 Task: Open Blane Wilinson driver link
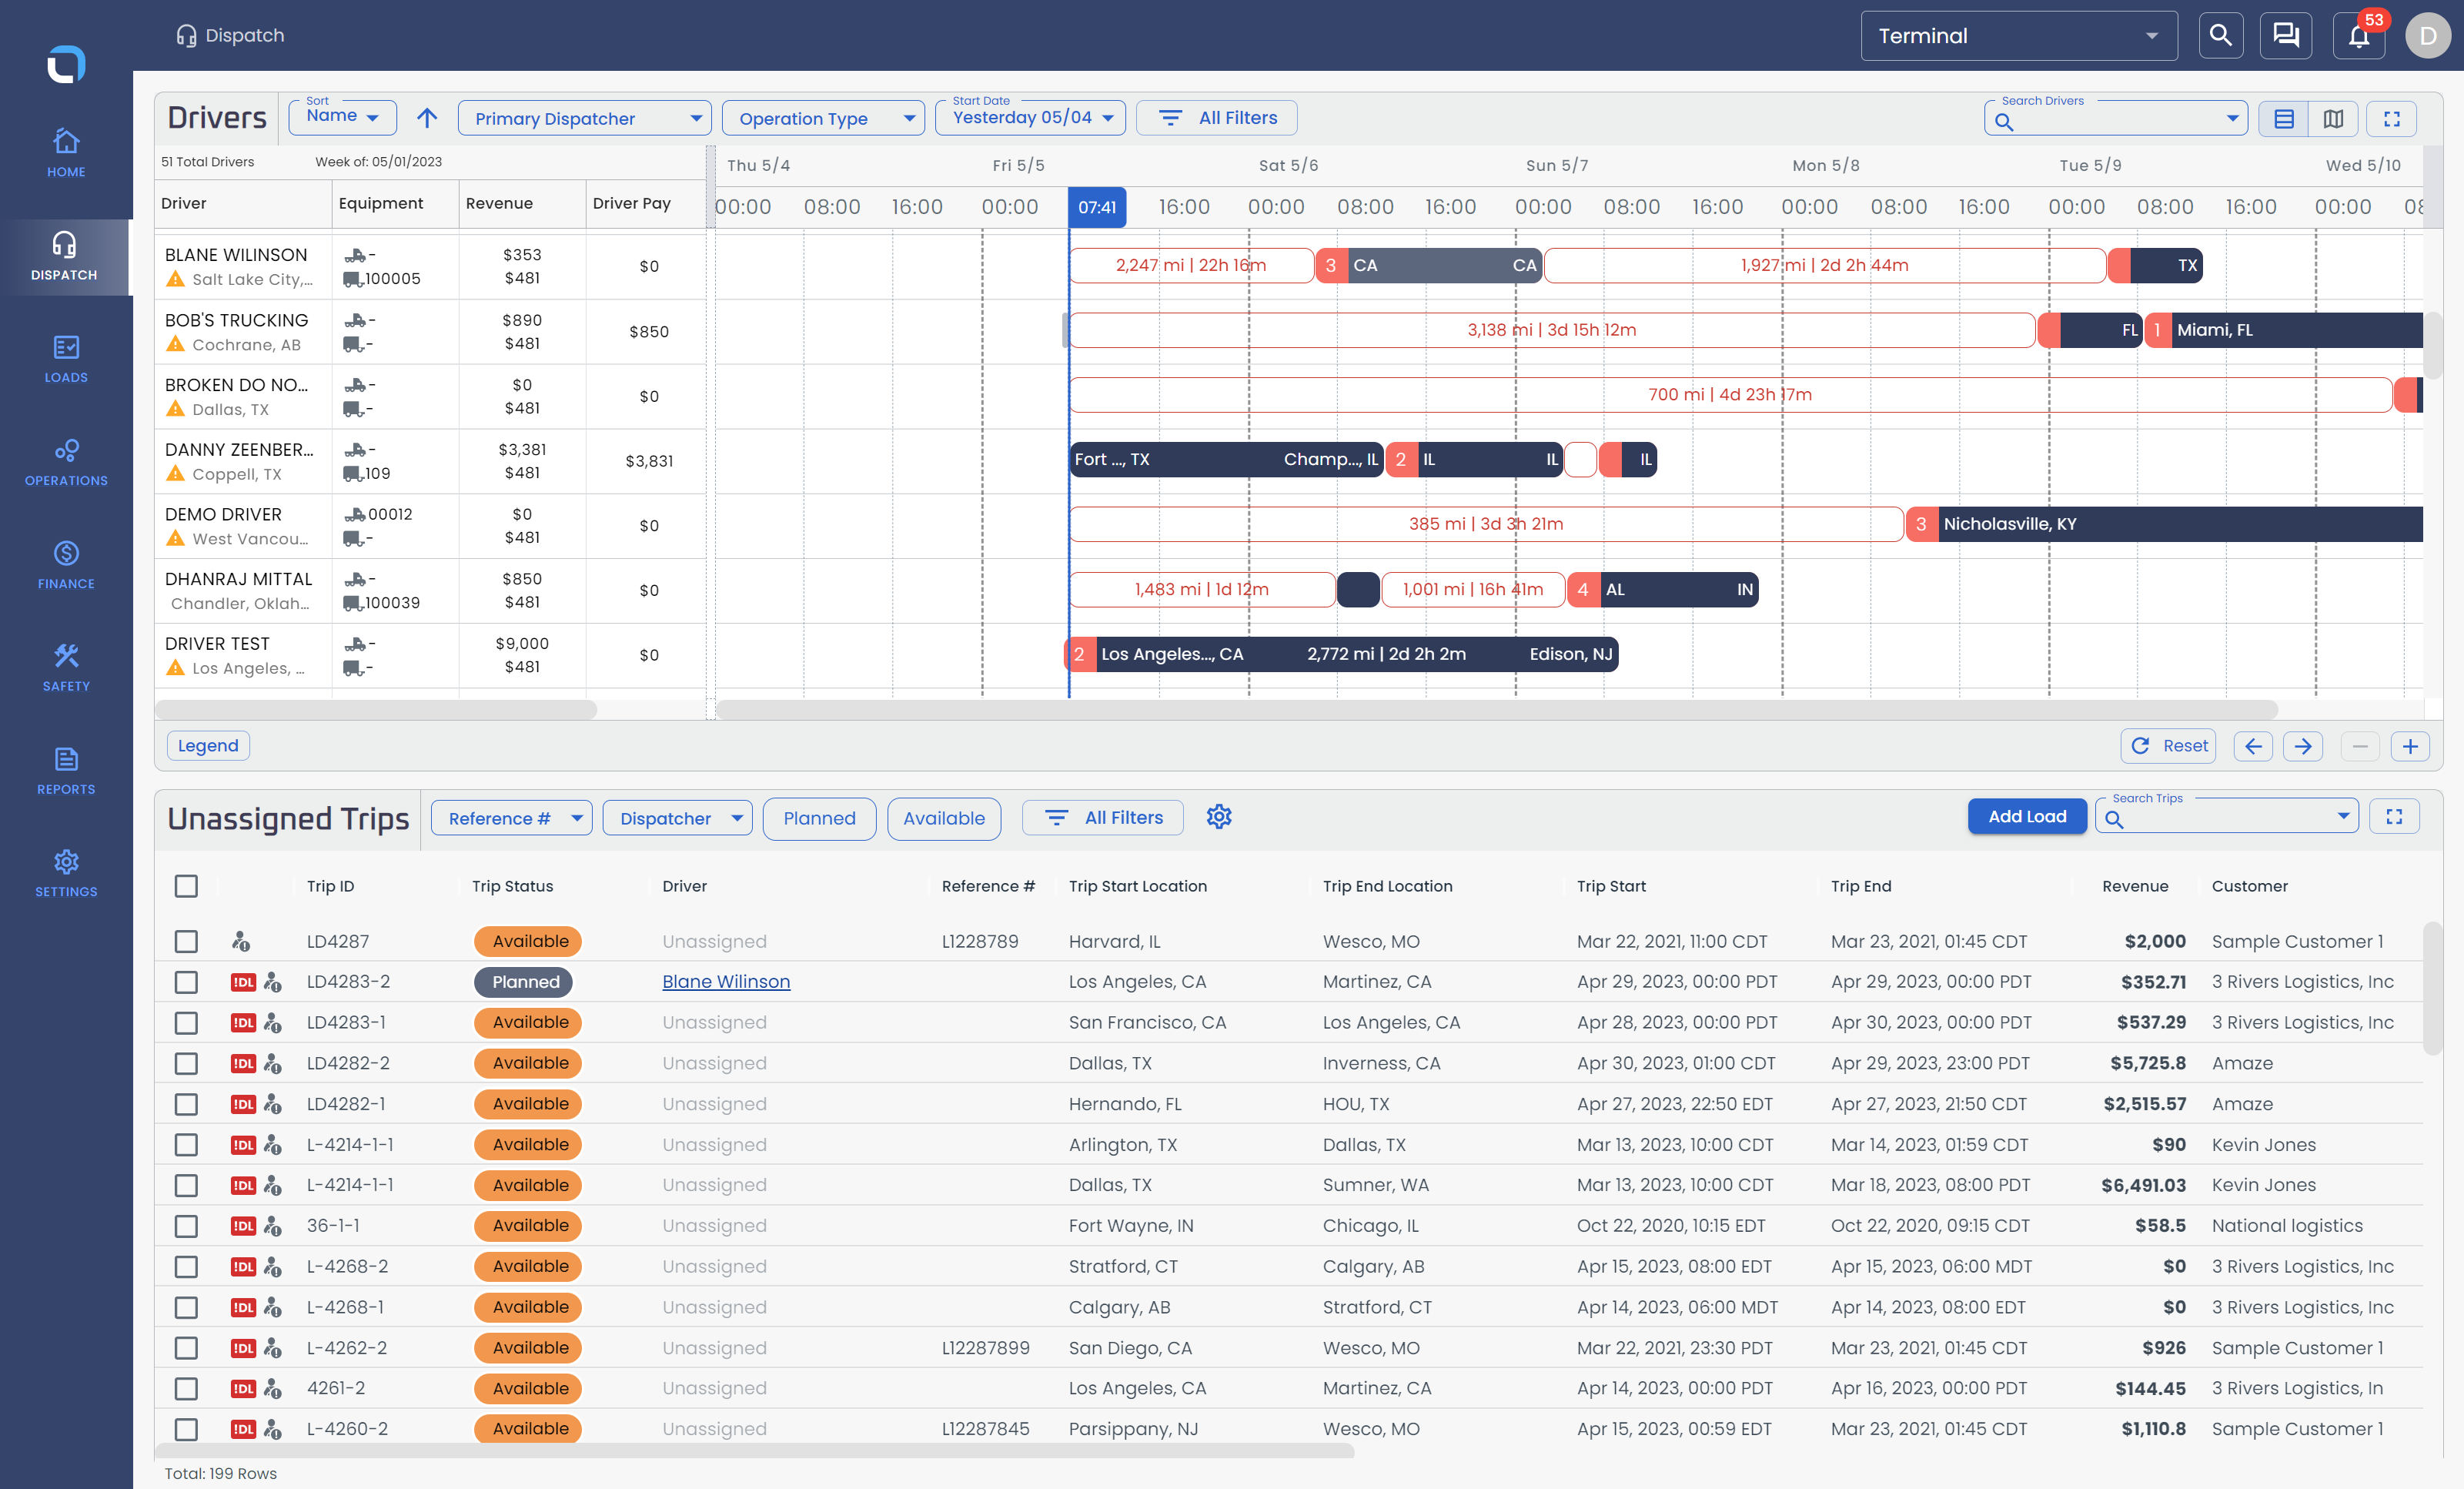tap(726, 982)
